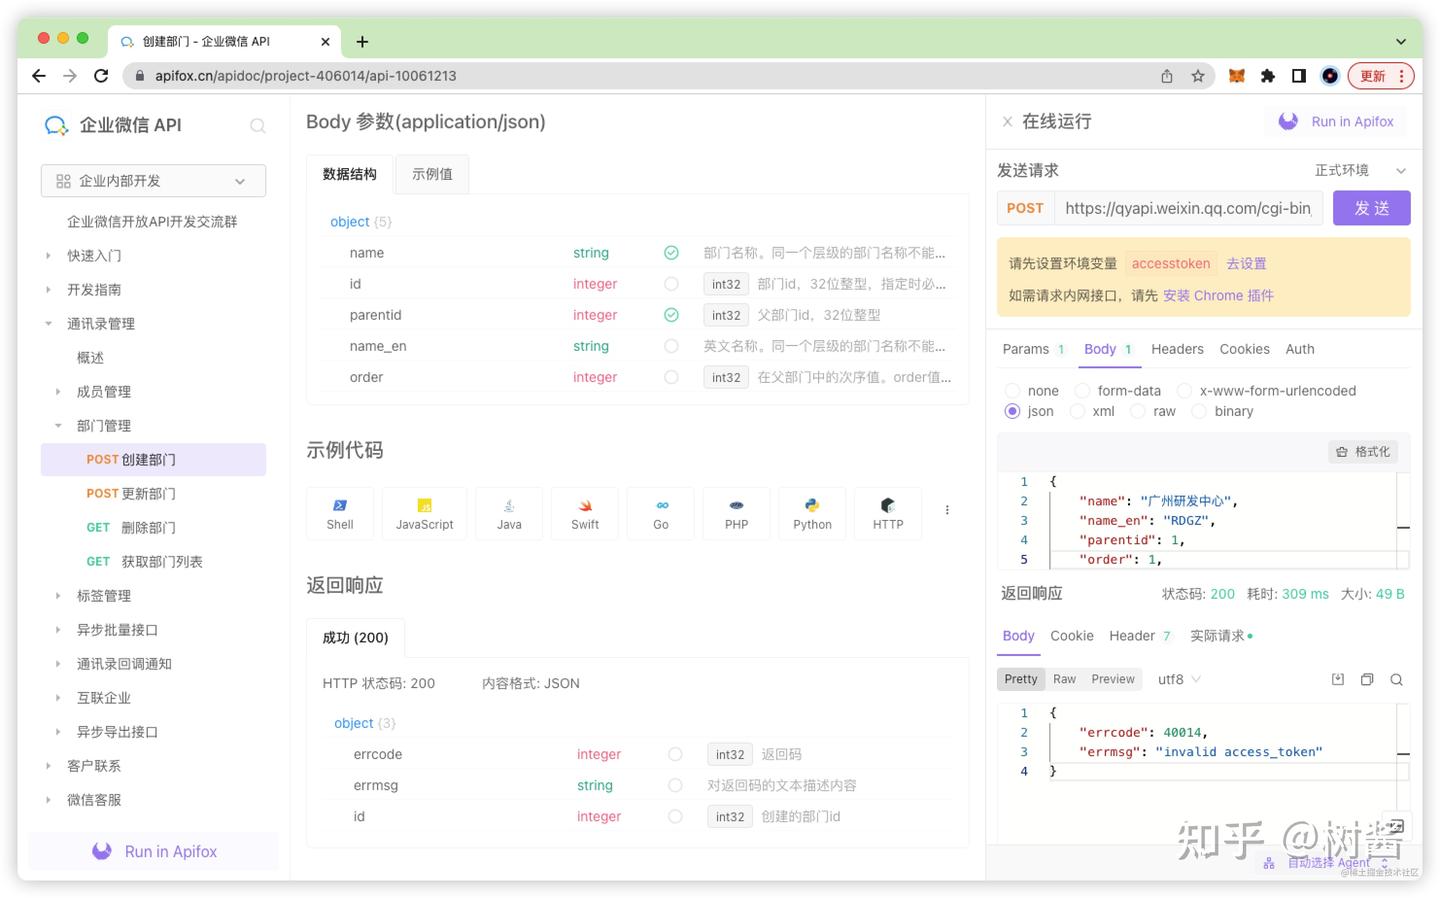Select the form-data body type
The image size is (1440, 898).
[1082, 391]
